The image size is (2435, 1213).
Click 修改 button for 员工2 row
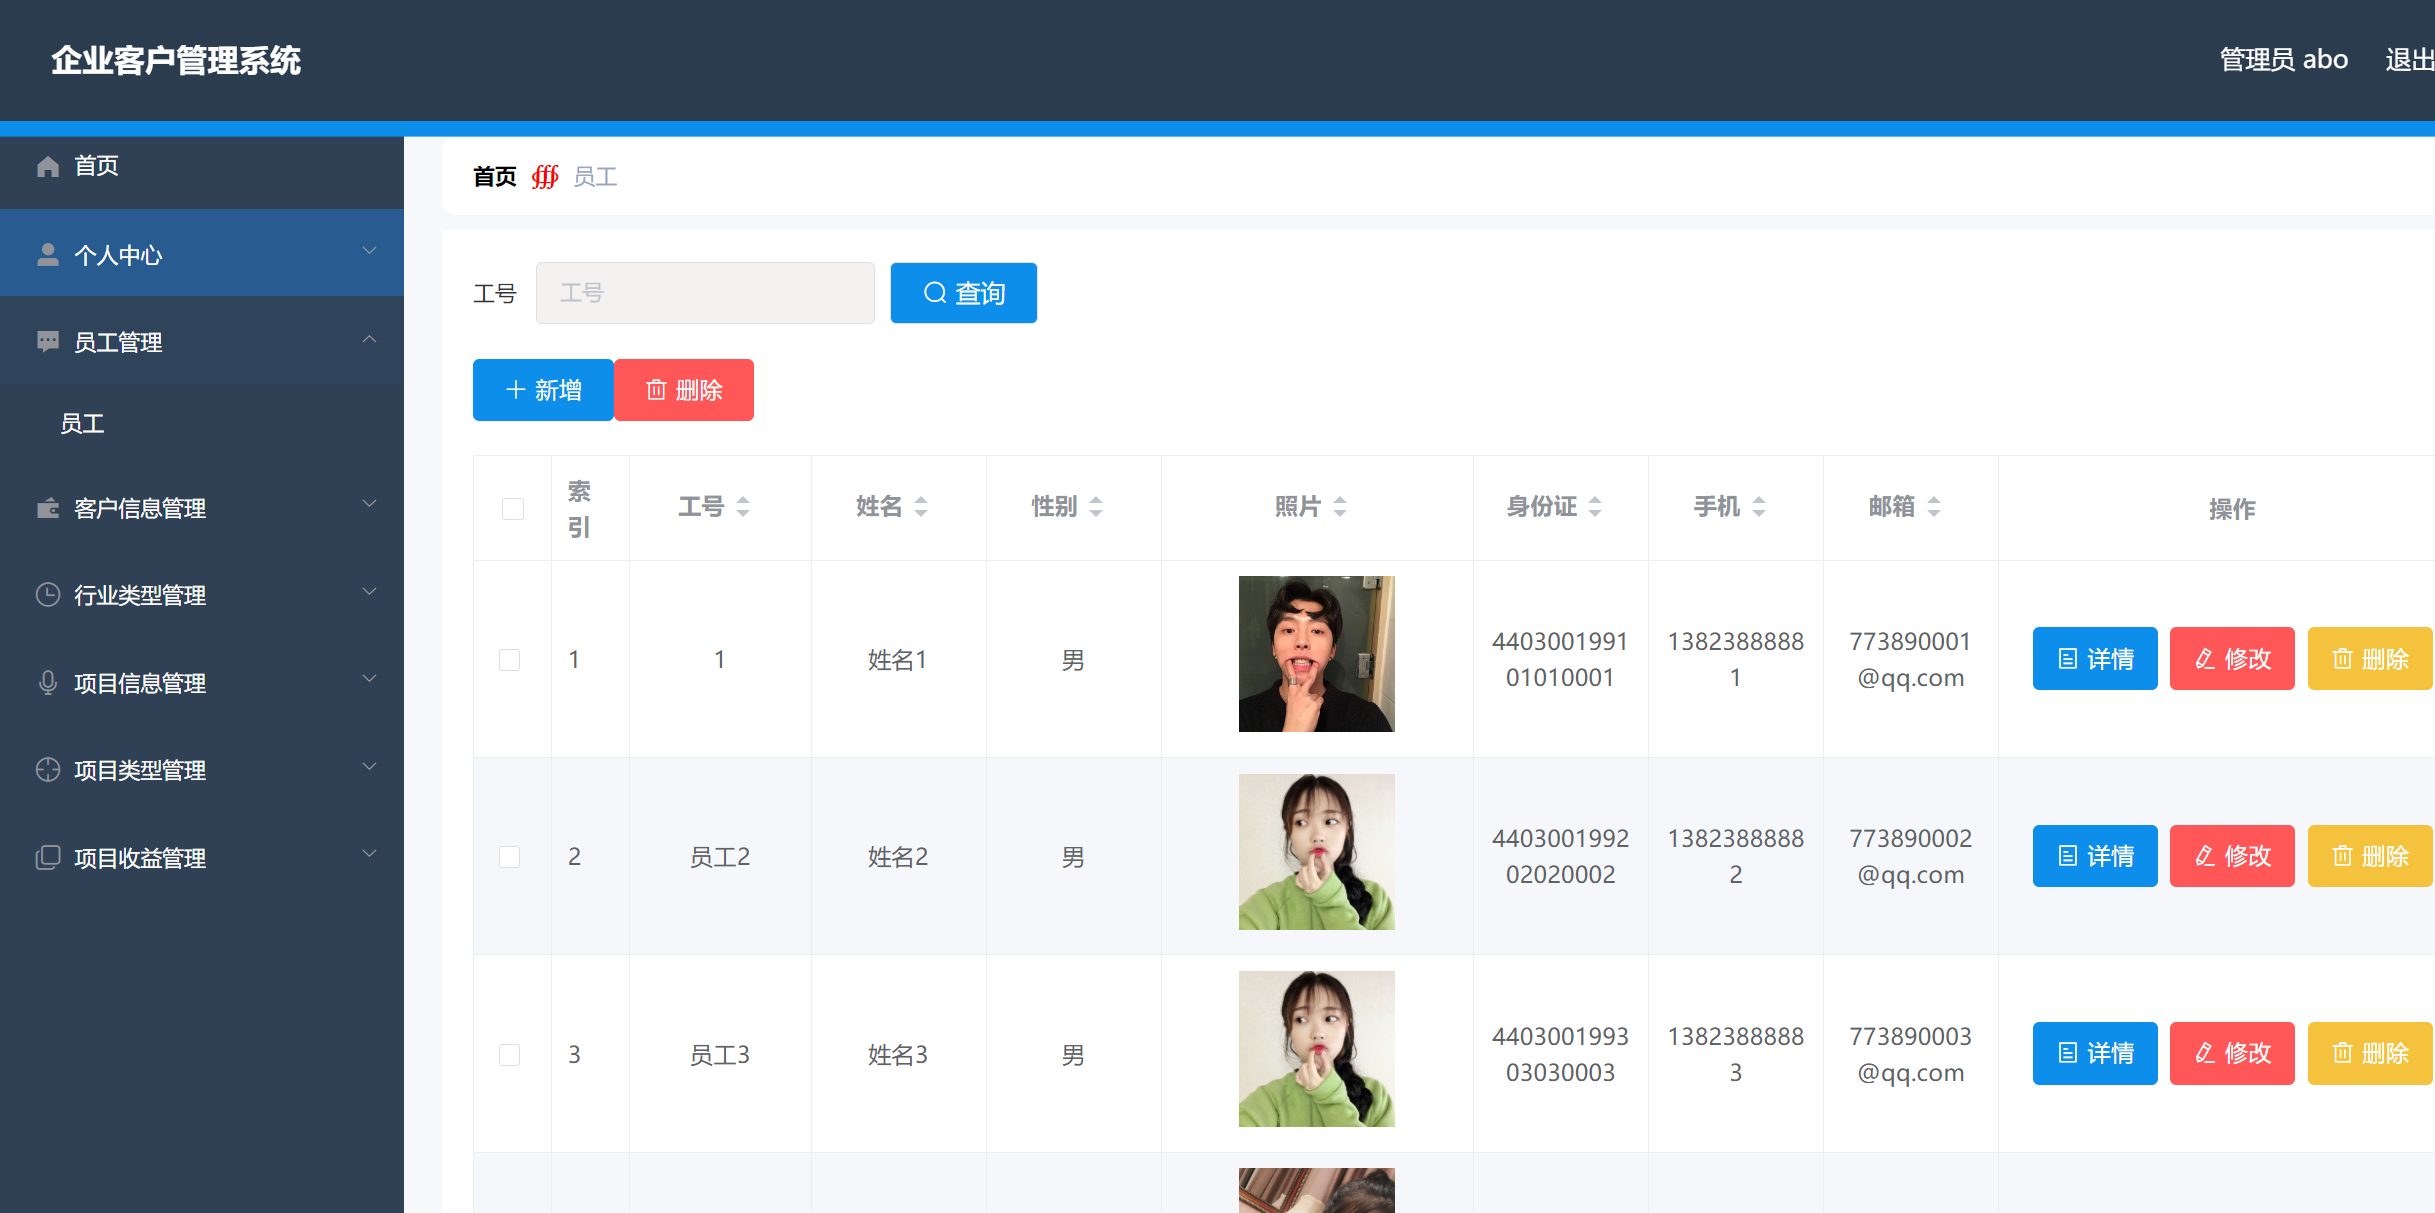click(x=2232, y=856)
